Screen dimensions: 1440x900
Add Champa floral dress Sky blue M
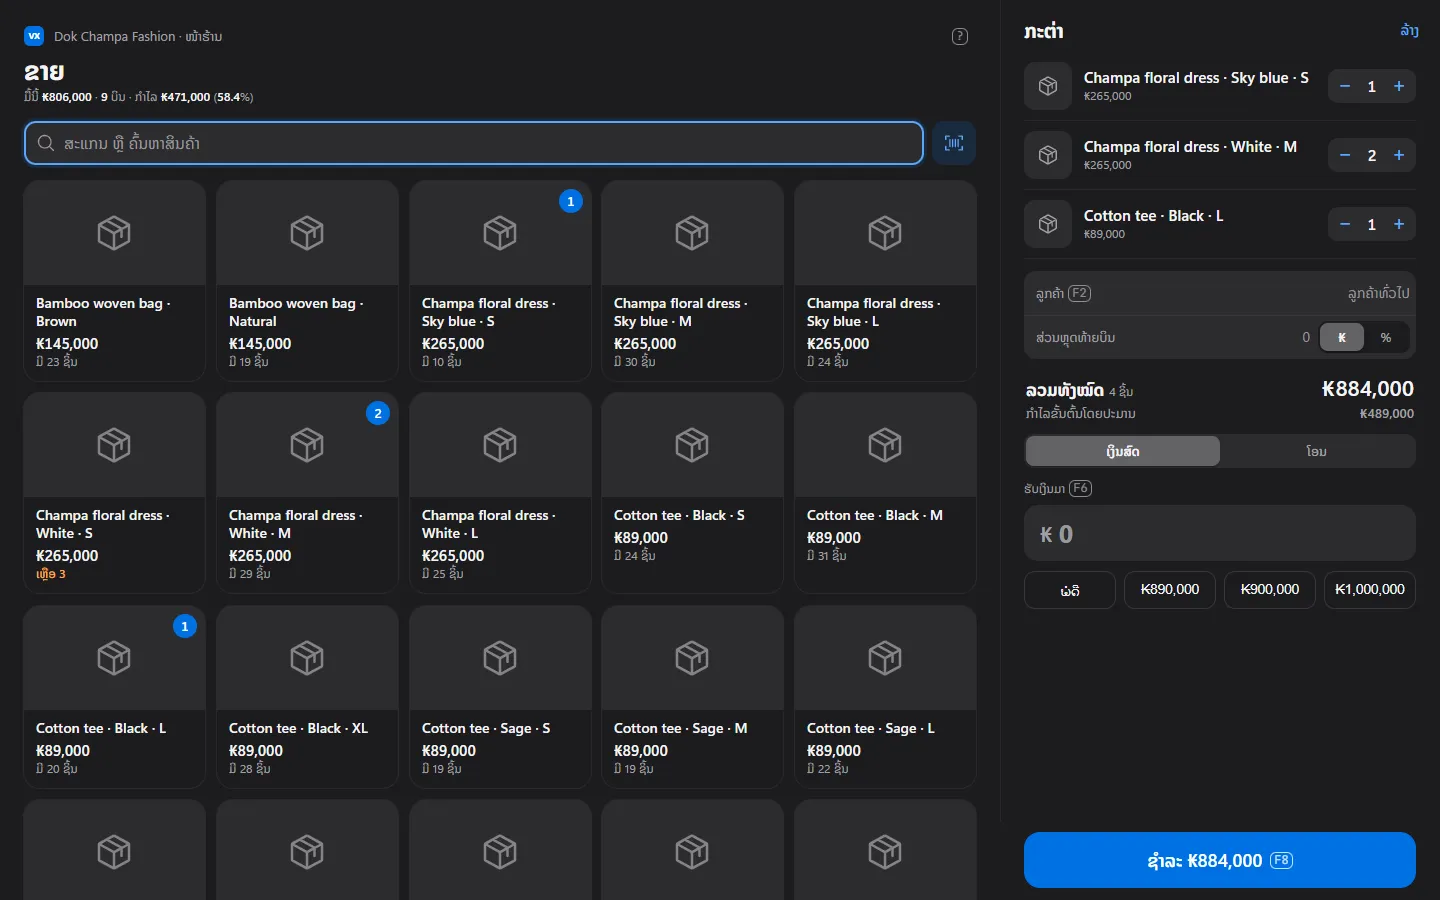pos(692,281)
